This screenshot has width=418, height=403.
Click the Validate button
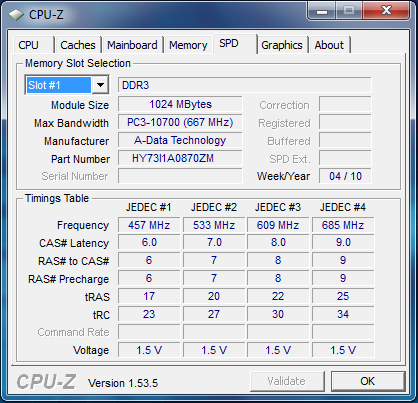[287, 381]
